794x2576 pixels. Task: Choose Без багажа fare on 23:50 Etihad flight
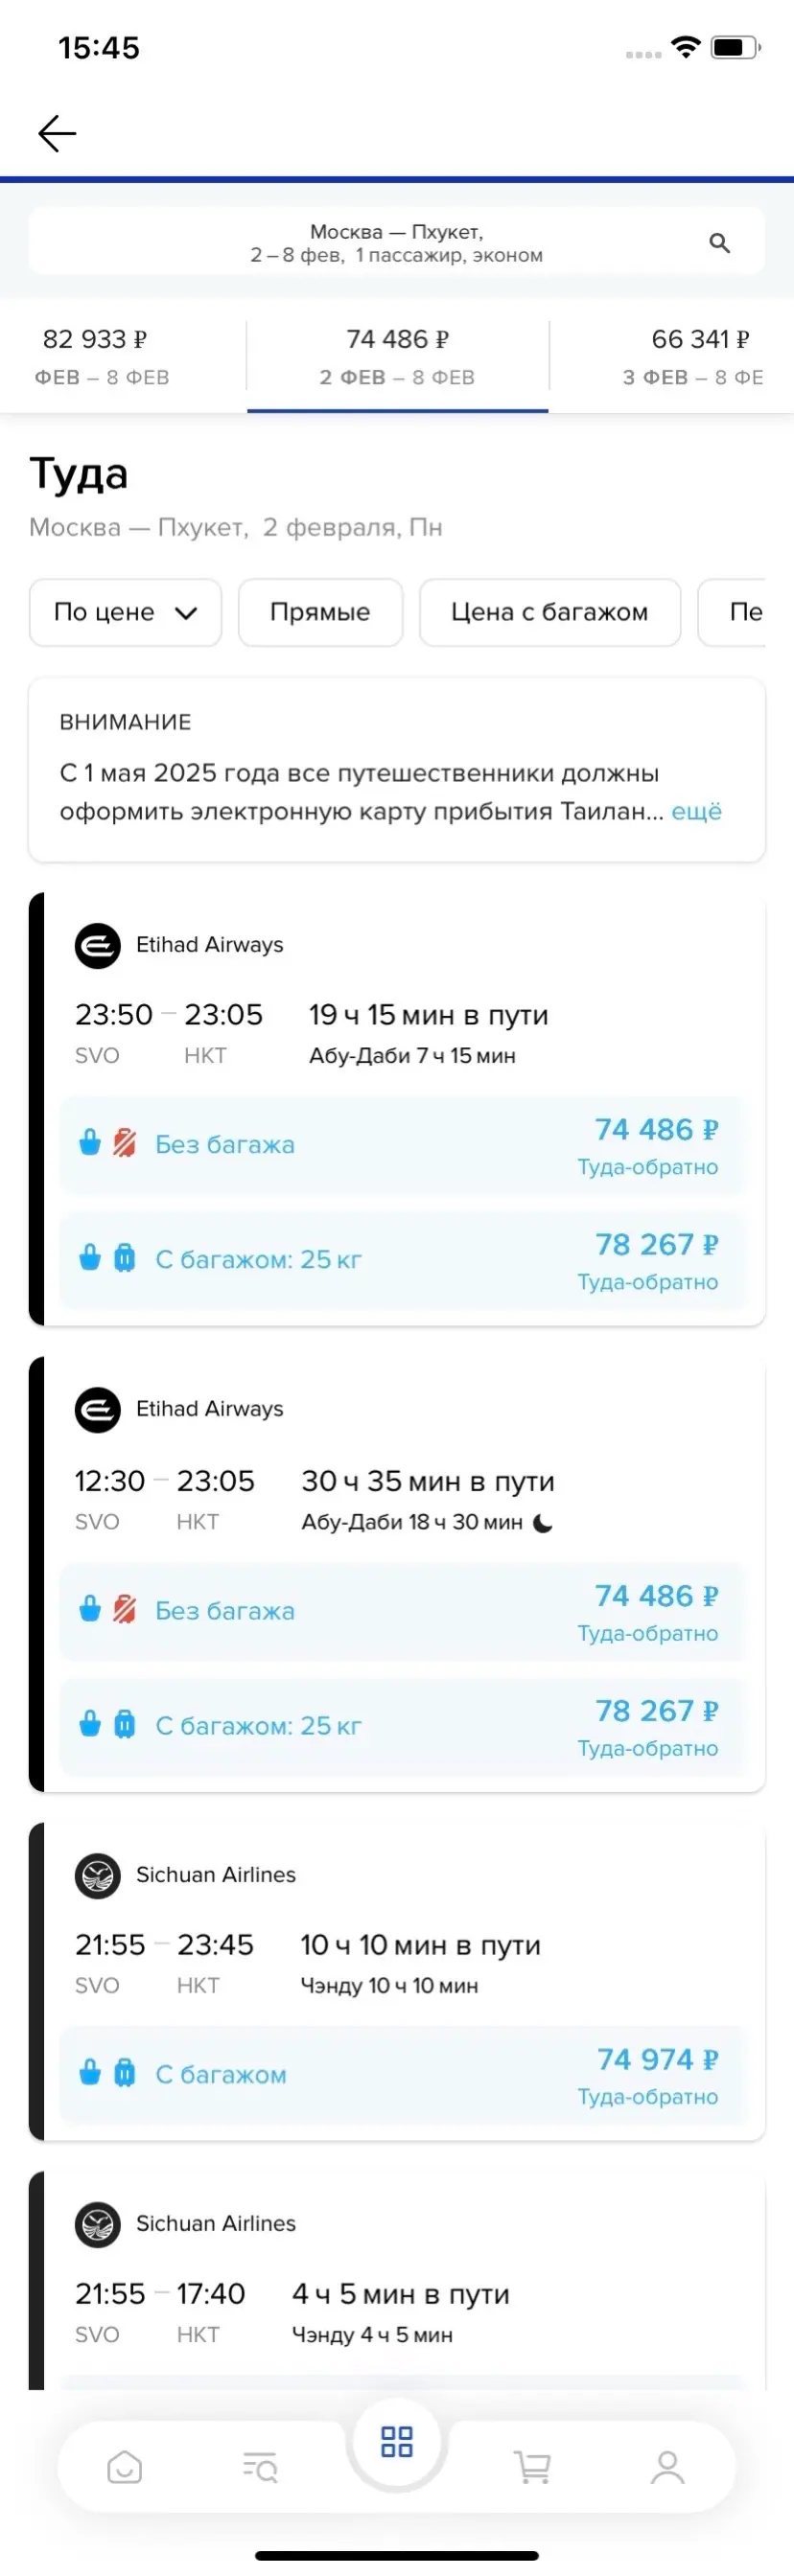[x=402, y=1145]
